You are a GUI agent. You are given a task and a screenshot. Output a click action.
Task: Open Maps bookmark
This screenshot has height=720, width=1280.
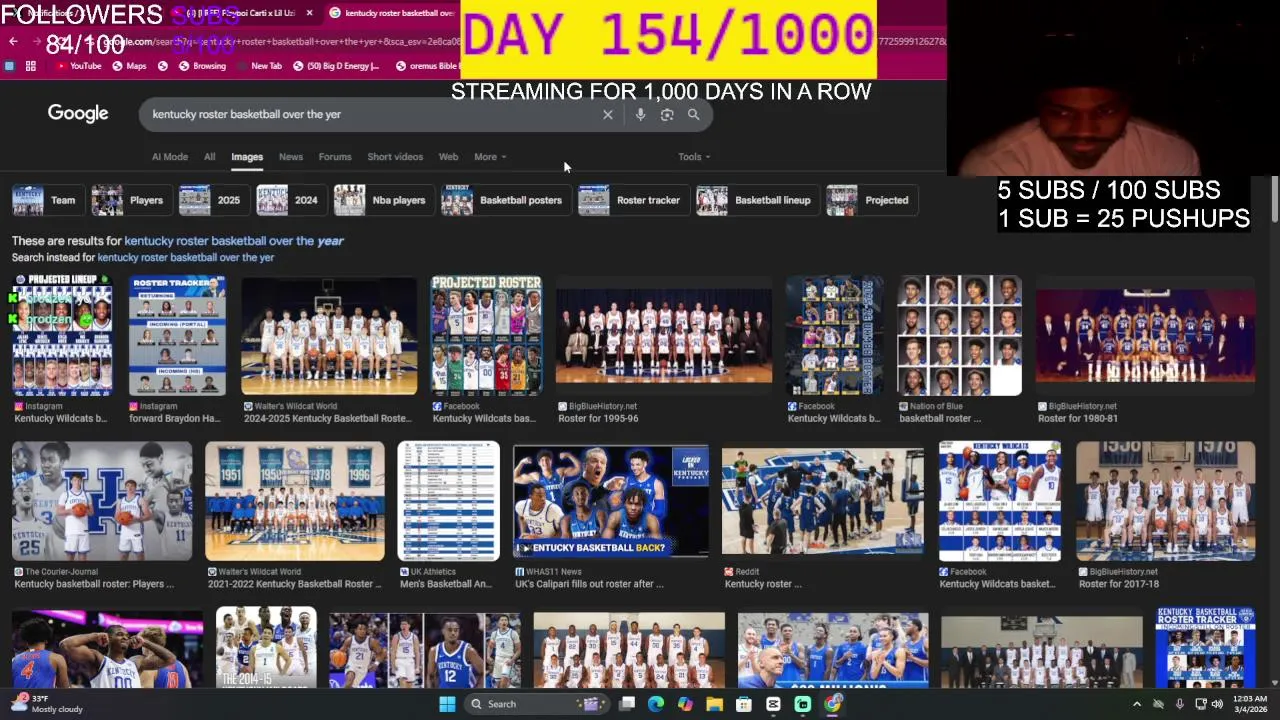[129, 66]
